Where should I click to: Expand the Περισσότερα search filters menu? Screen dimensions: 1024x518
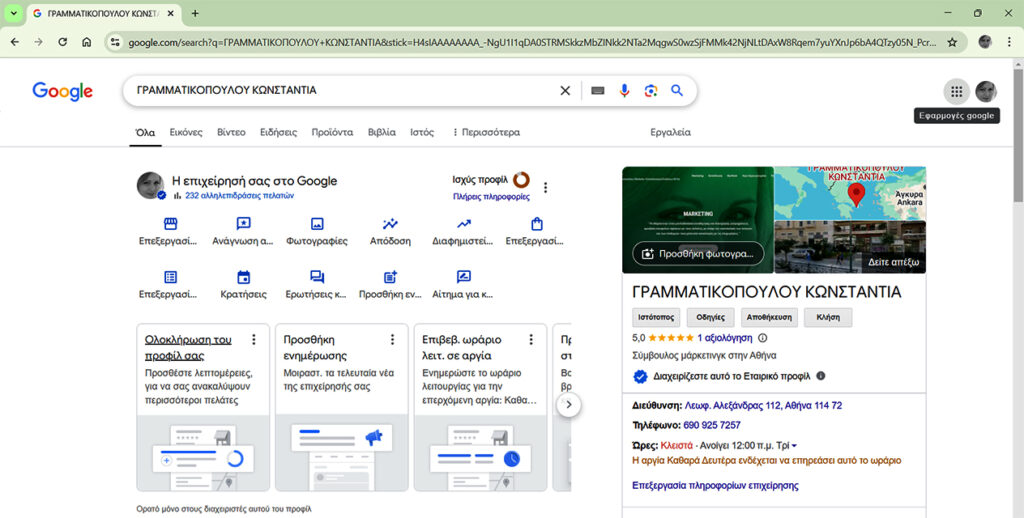[486, 132]
